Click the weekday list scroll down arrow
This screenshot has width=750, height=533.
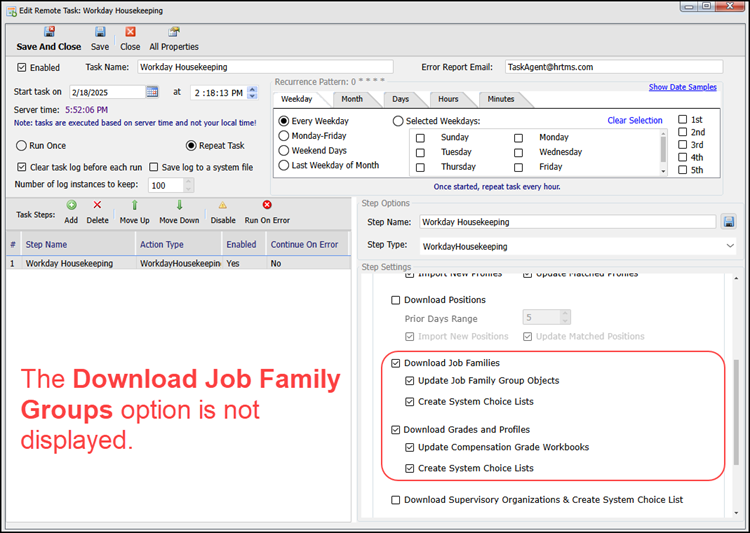pyautogui.click(x=663, y=171)
